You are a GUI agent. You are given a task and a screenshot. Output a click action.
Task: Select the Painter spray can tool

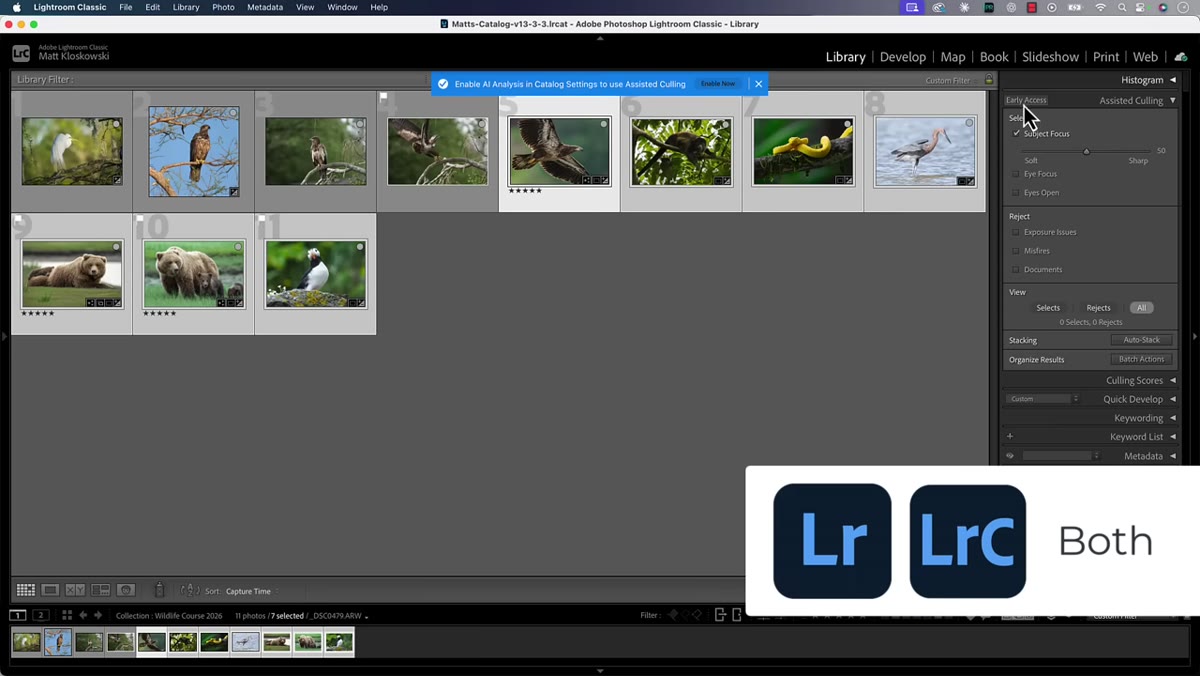point(159,590)
